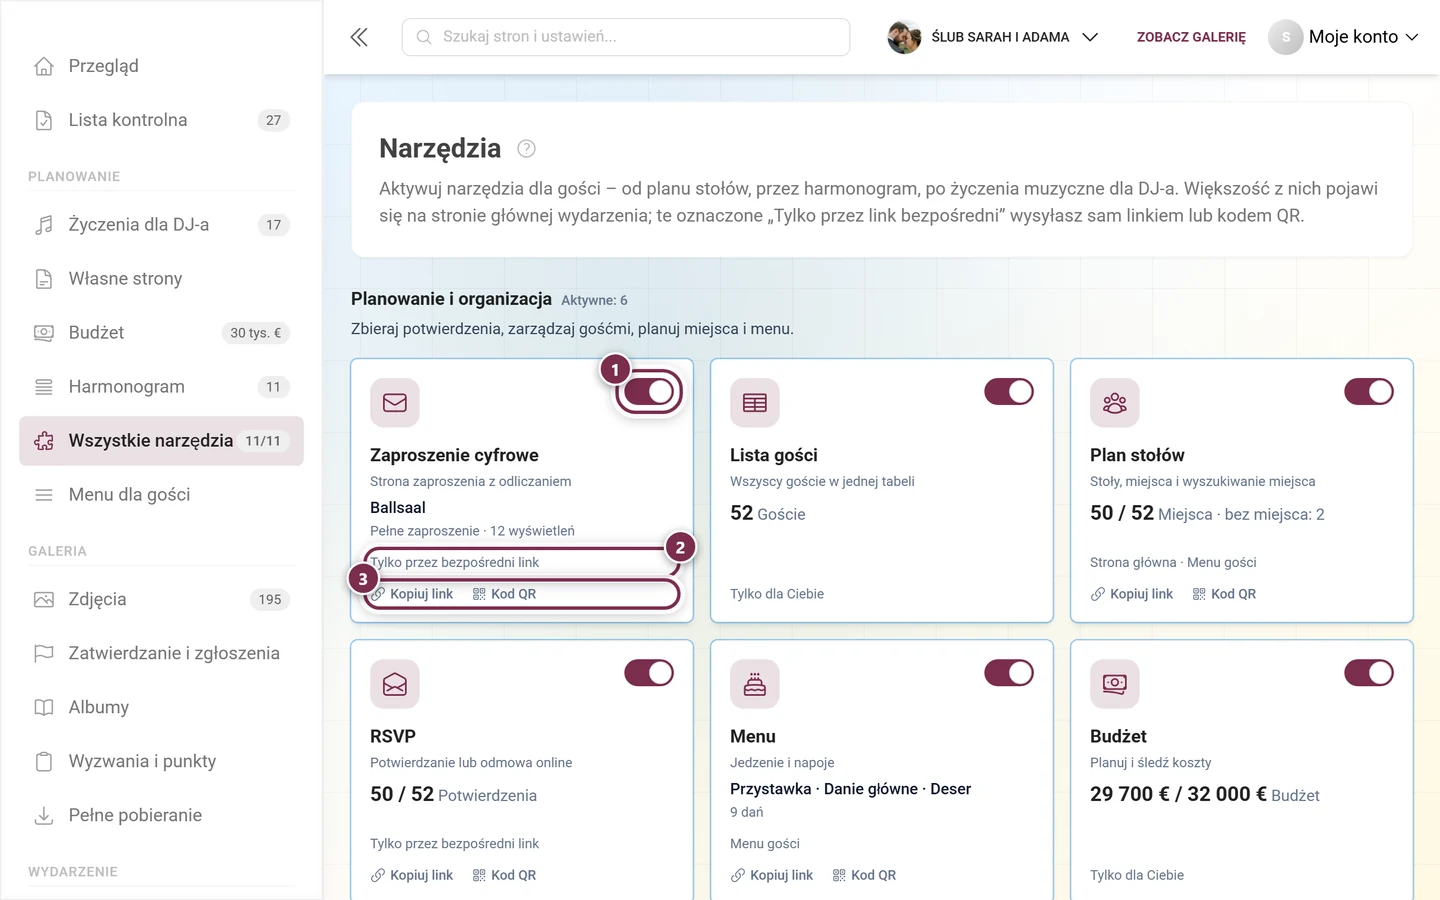Click the RSVP open envelope icon

coord(395,684)
